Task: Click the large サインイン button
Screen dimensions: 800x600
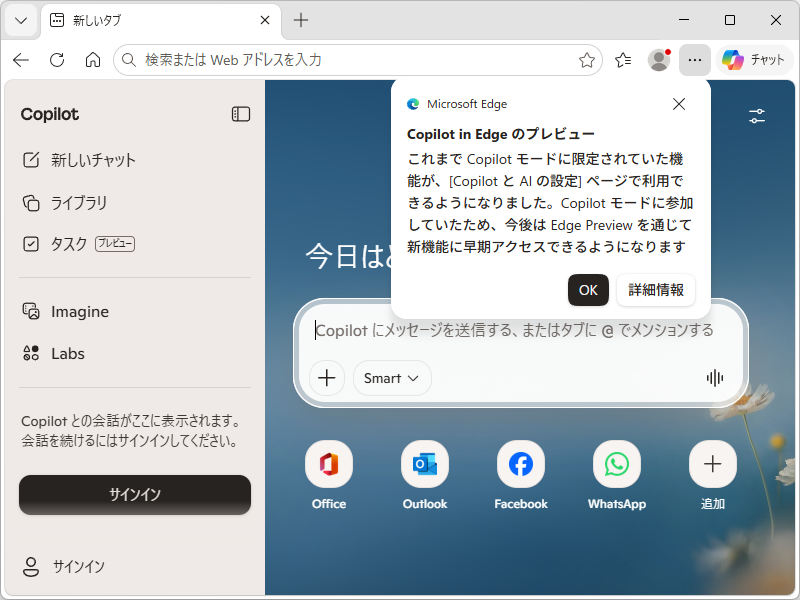Action: pyautogui.click(x=135, y=494)
